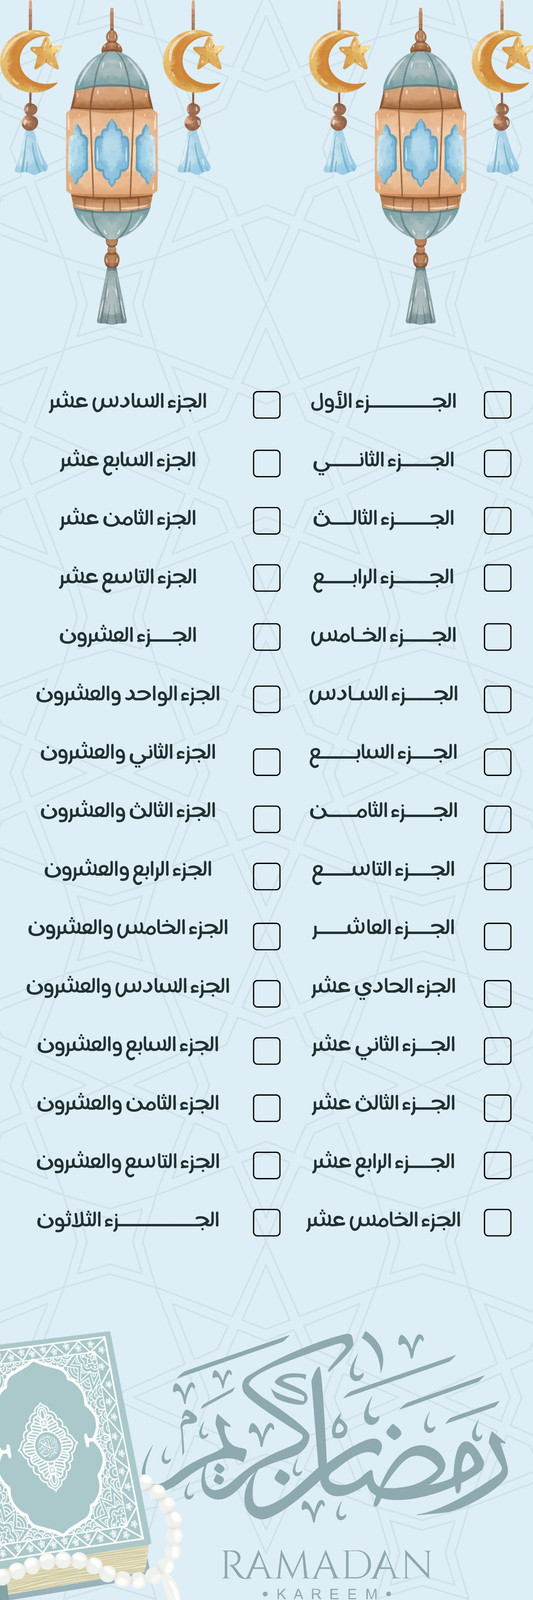Click the الجزء الواحد والعشرون label
This screenshot has height=1600, width=533.
(128, 694)
